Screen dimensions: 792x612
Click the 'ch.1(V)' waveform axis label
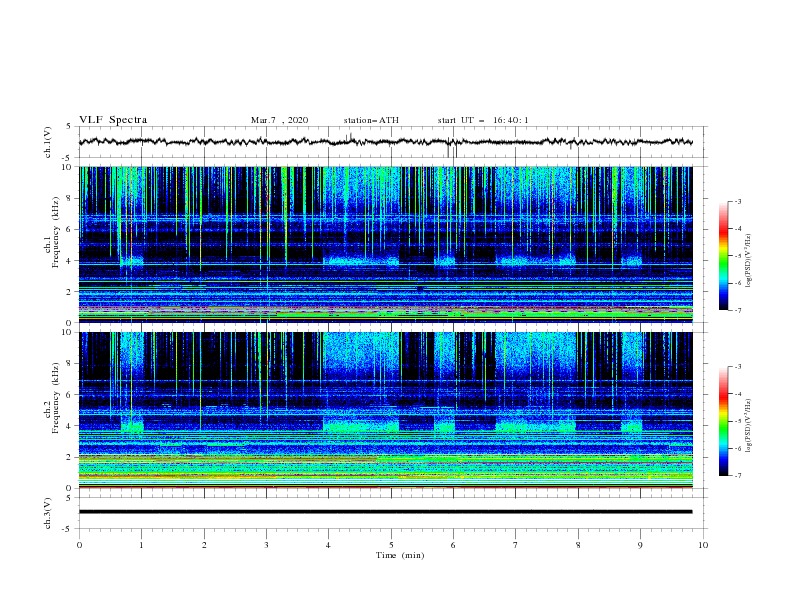coord(48,142)
